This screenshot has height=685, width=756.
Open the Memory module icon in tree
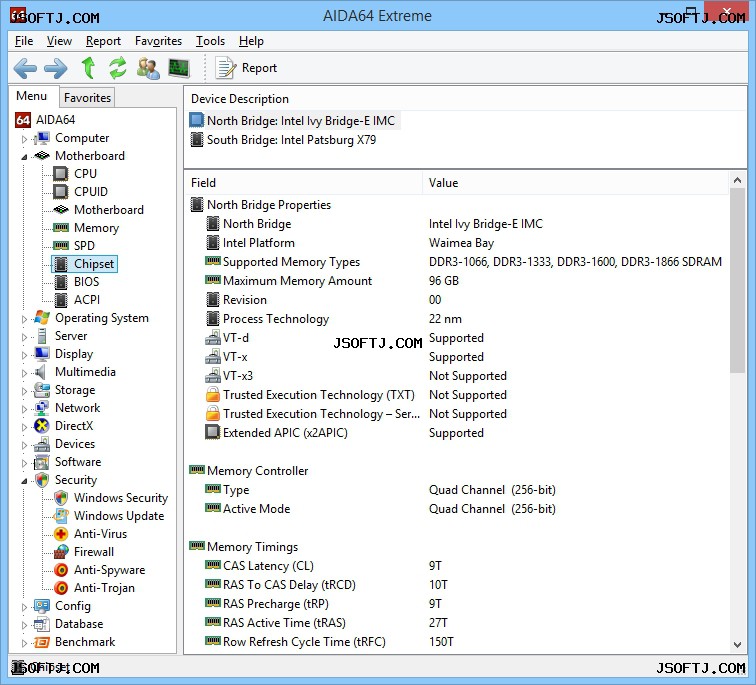coord(60,228)
